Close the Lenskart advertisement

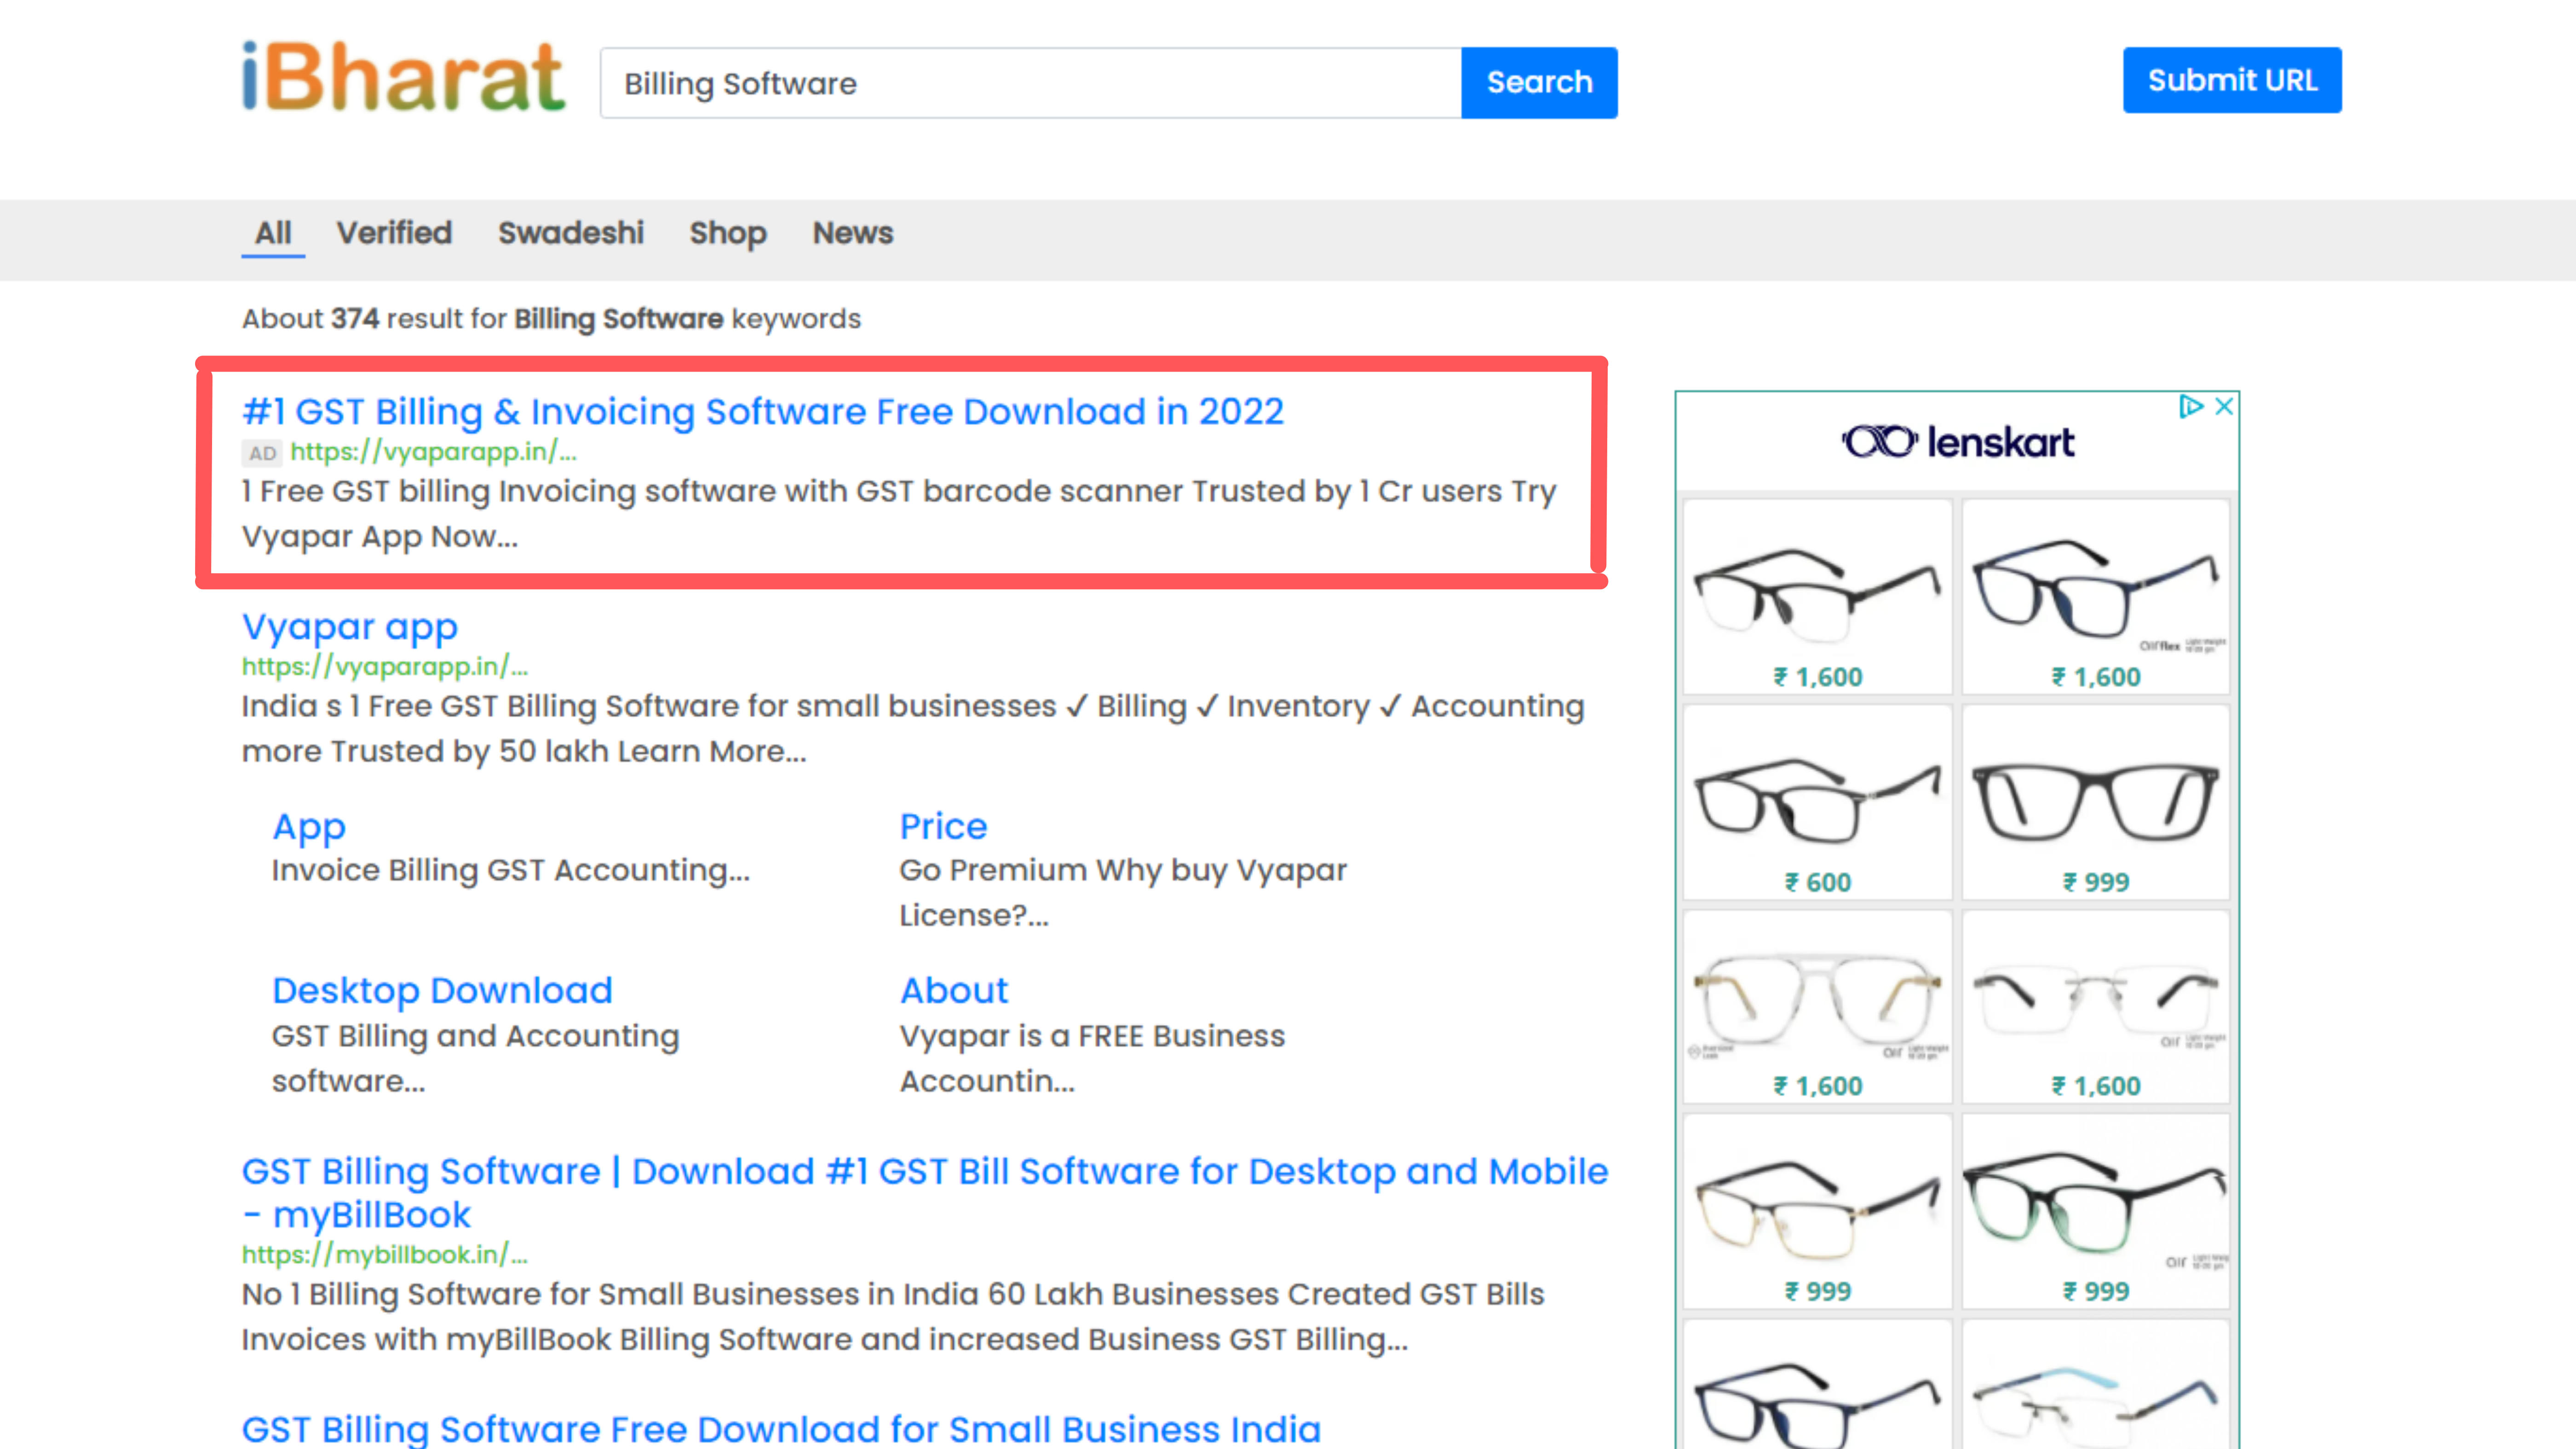click(x=2224, y=406)
